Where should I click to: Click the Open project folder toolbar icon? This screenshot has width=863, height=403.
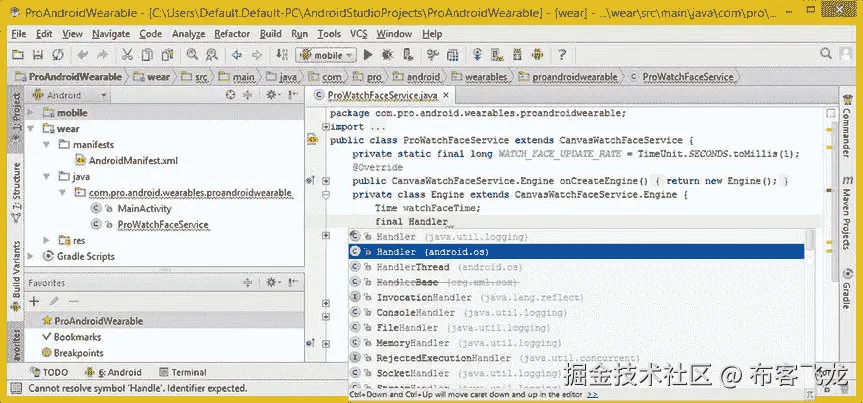(18, 55)
